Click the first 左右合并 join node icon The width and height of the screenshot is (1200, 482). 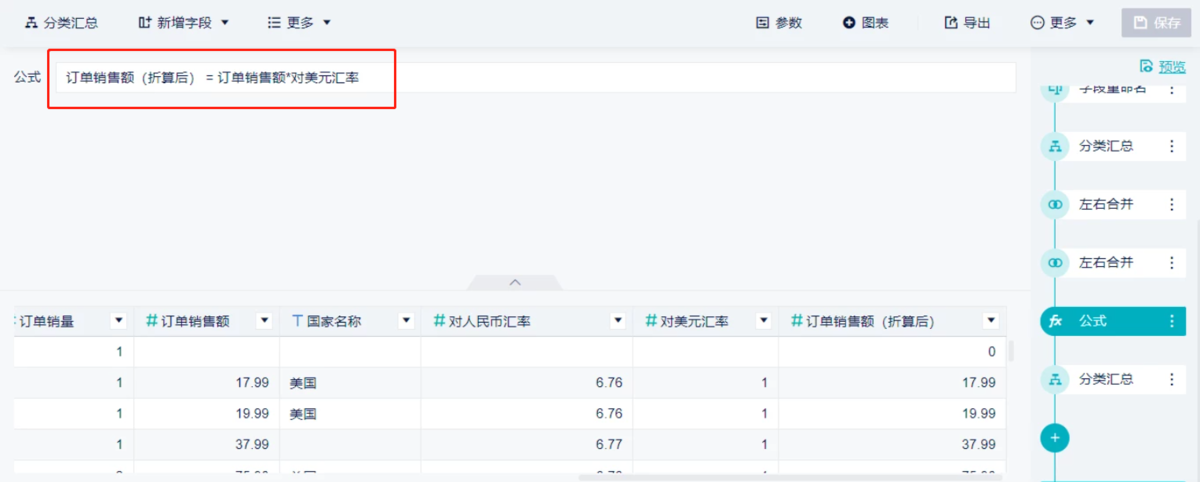tap(1055, 204)
